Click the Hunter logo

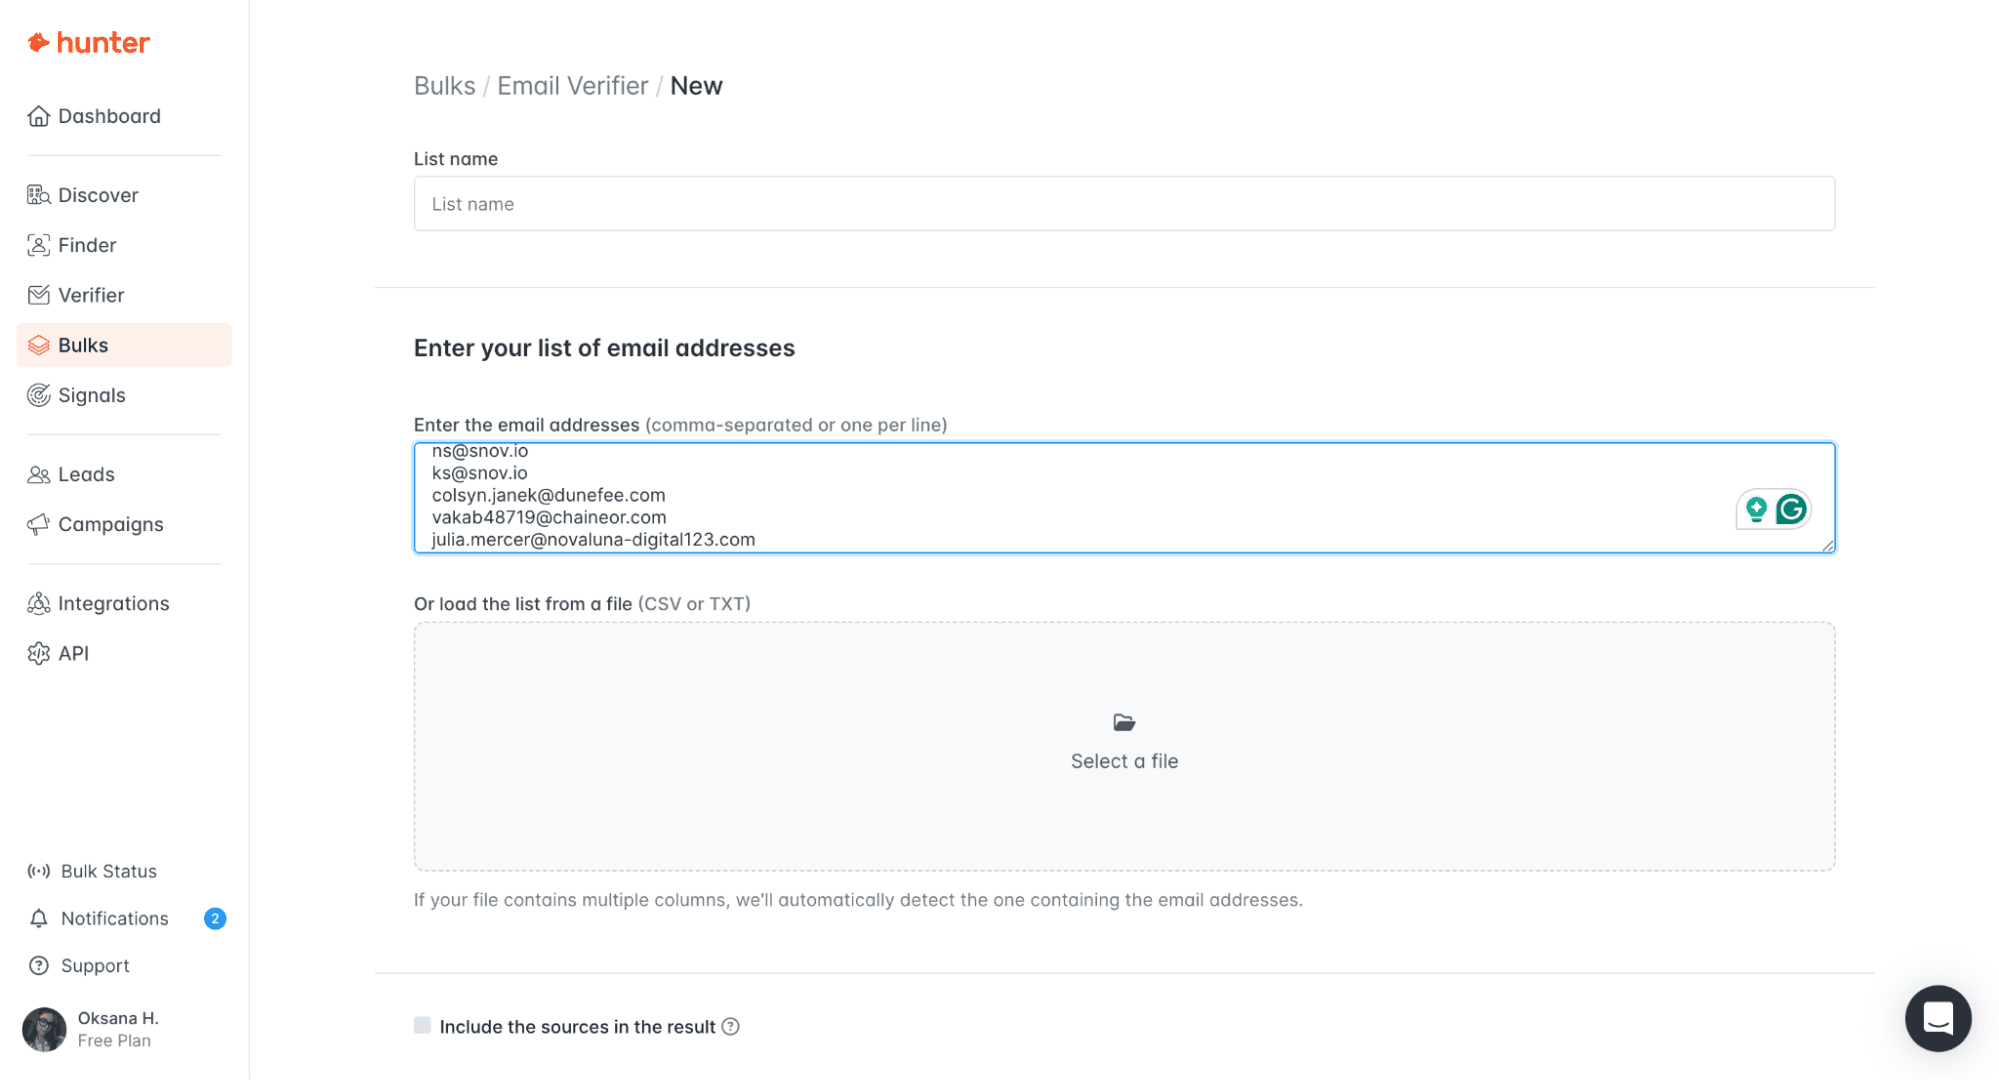tap(88, 42)
